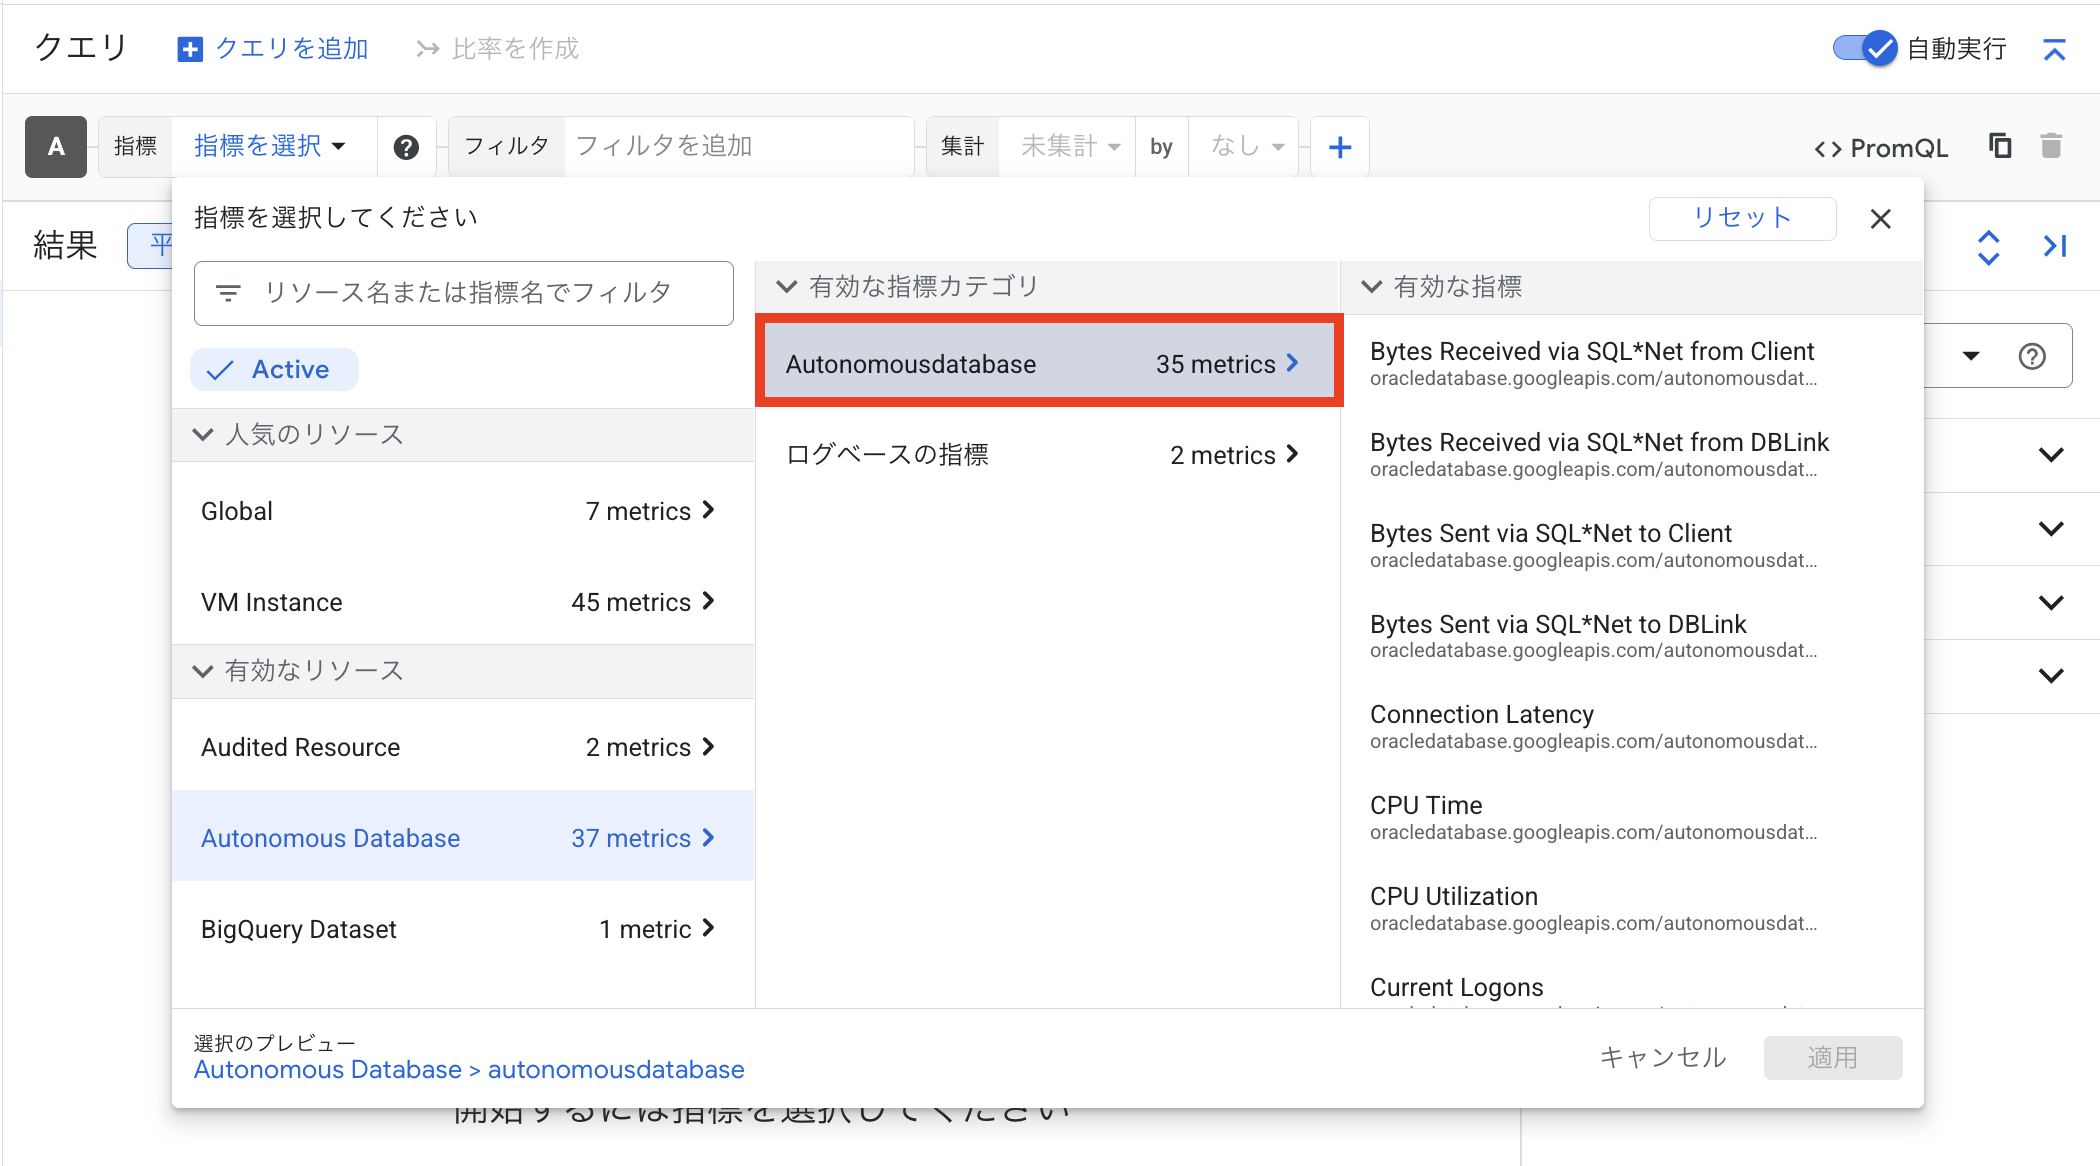Select the CPU Utilization metric
The height and width of the screenshot is (1166, 2100).
1453,896
